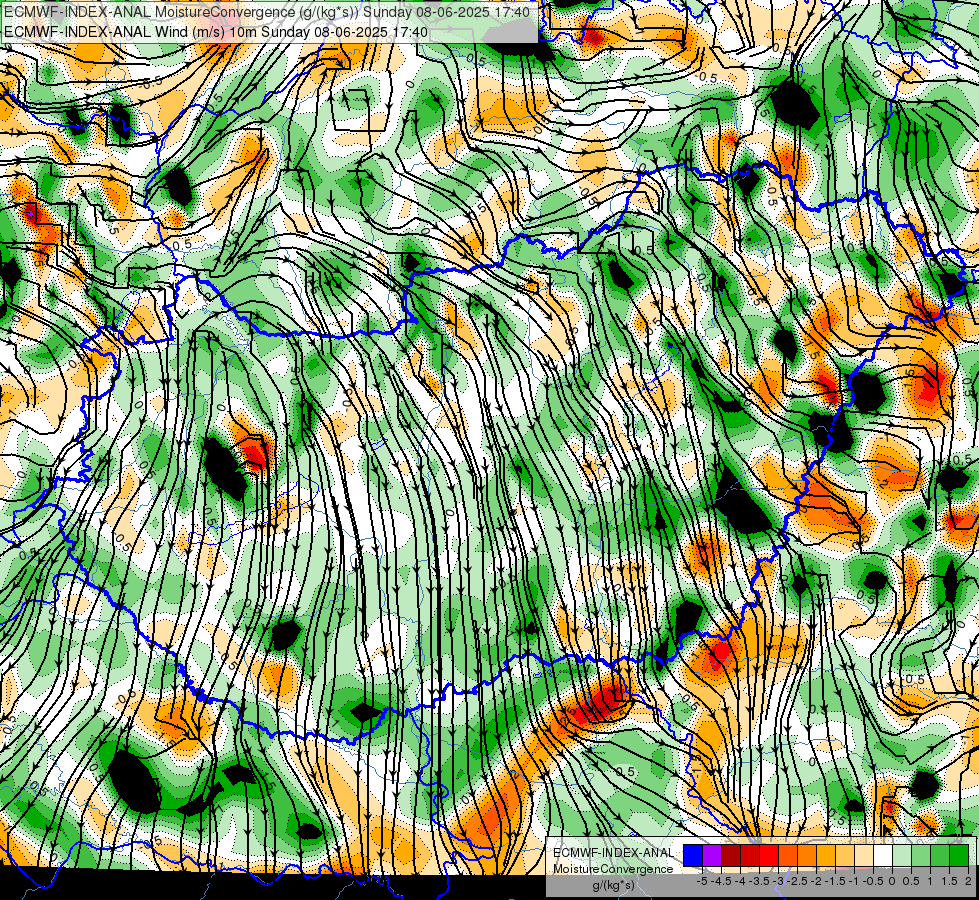
Task: Select the purple swatch in the legend
Action: 712,855
